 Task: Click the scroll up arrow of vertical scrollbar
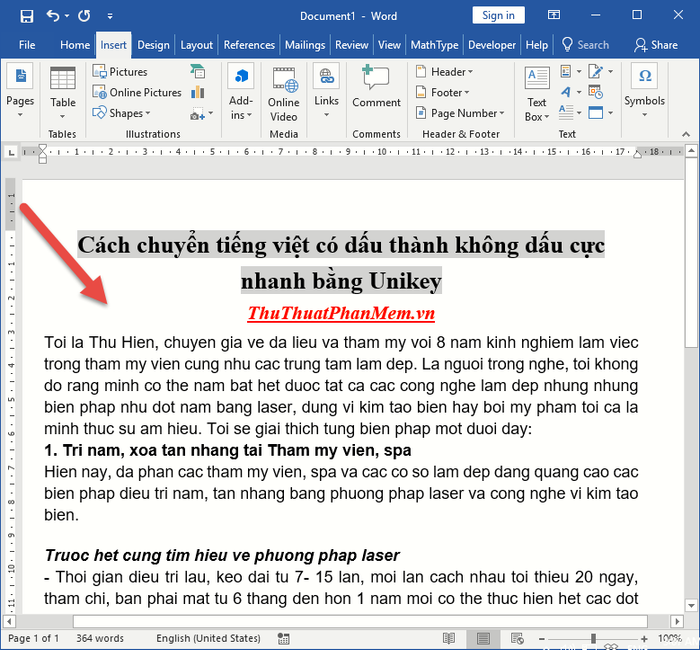tap(692, 151)
